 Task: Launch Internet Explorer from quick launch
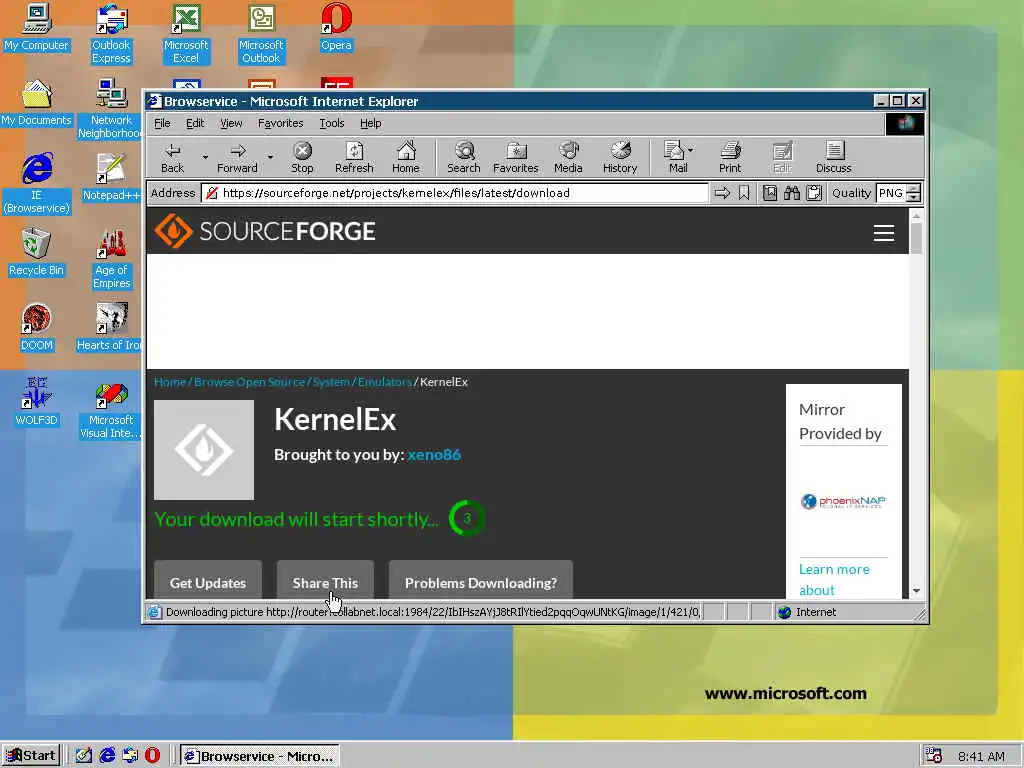(107, 755)
